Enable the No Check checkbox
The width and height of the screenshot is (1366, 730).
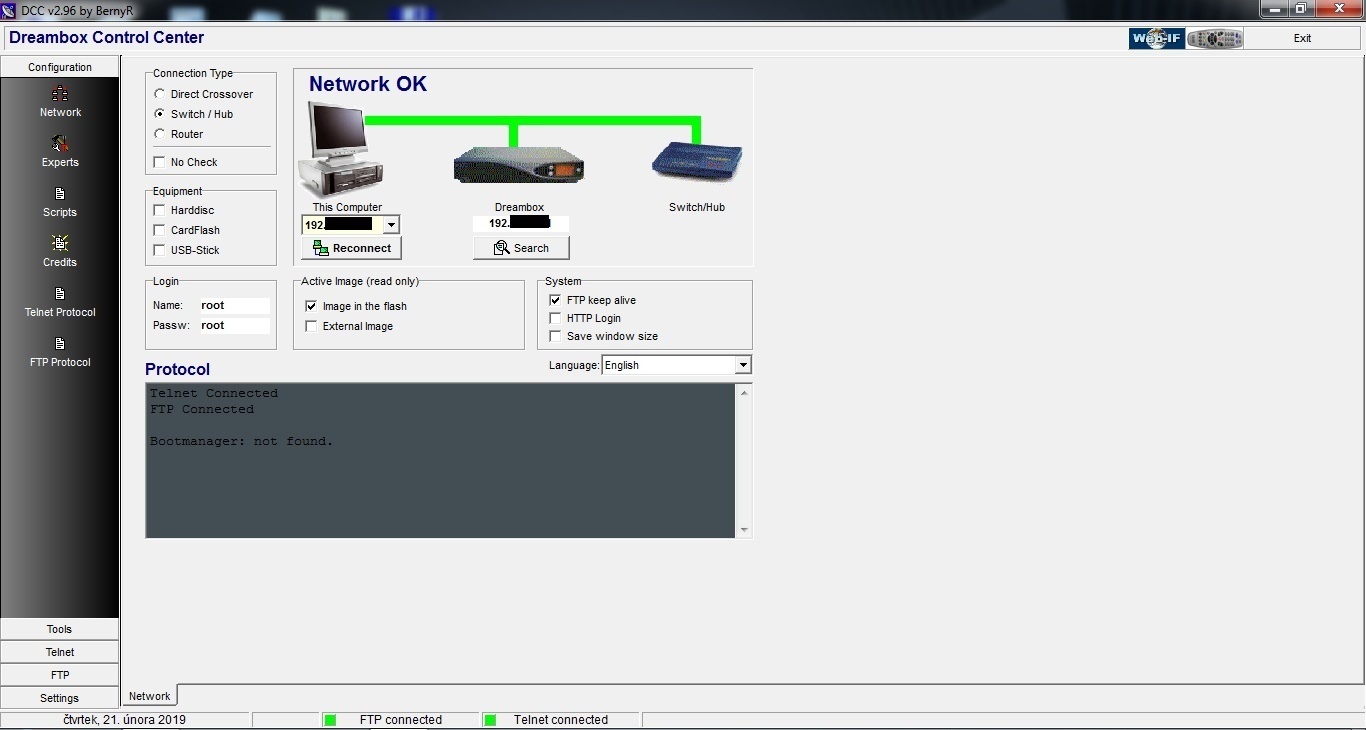tap(159, 162)
